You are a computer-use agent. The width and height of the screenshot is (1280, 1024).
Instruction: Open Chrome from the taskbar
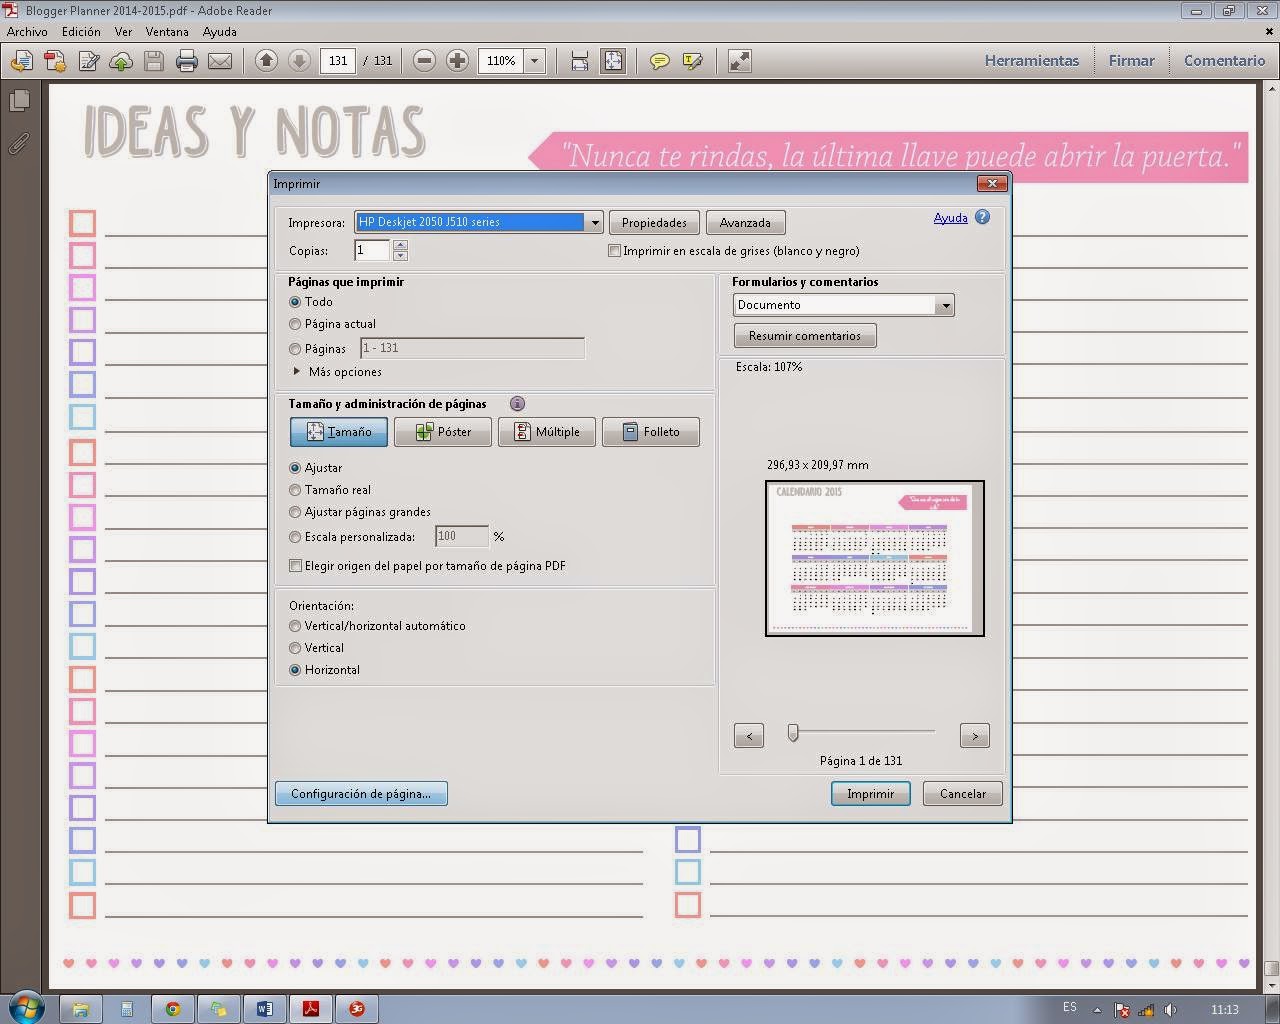tap(173, 1009)
